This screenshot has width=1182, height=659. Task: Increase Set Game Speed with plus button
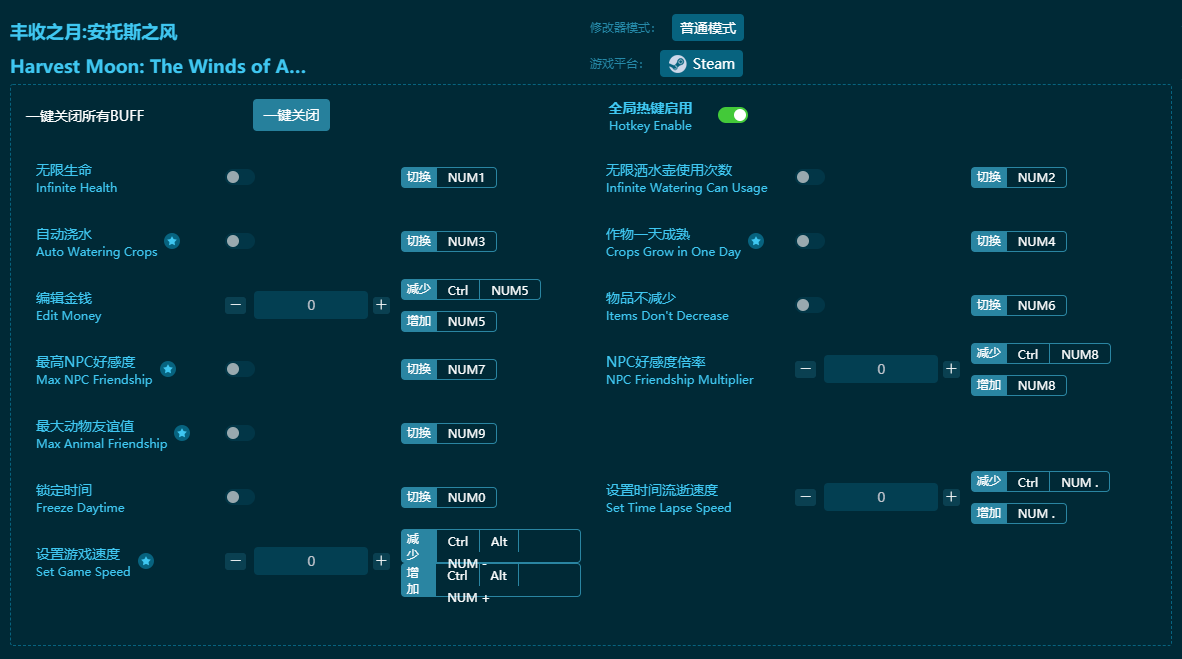(x=381, y=561)
